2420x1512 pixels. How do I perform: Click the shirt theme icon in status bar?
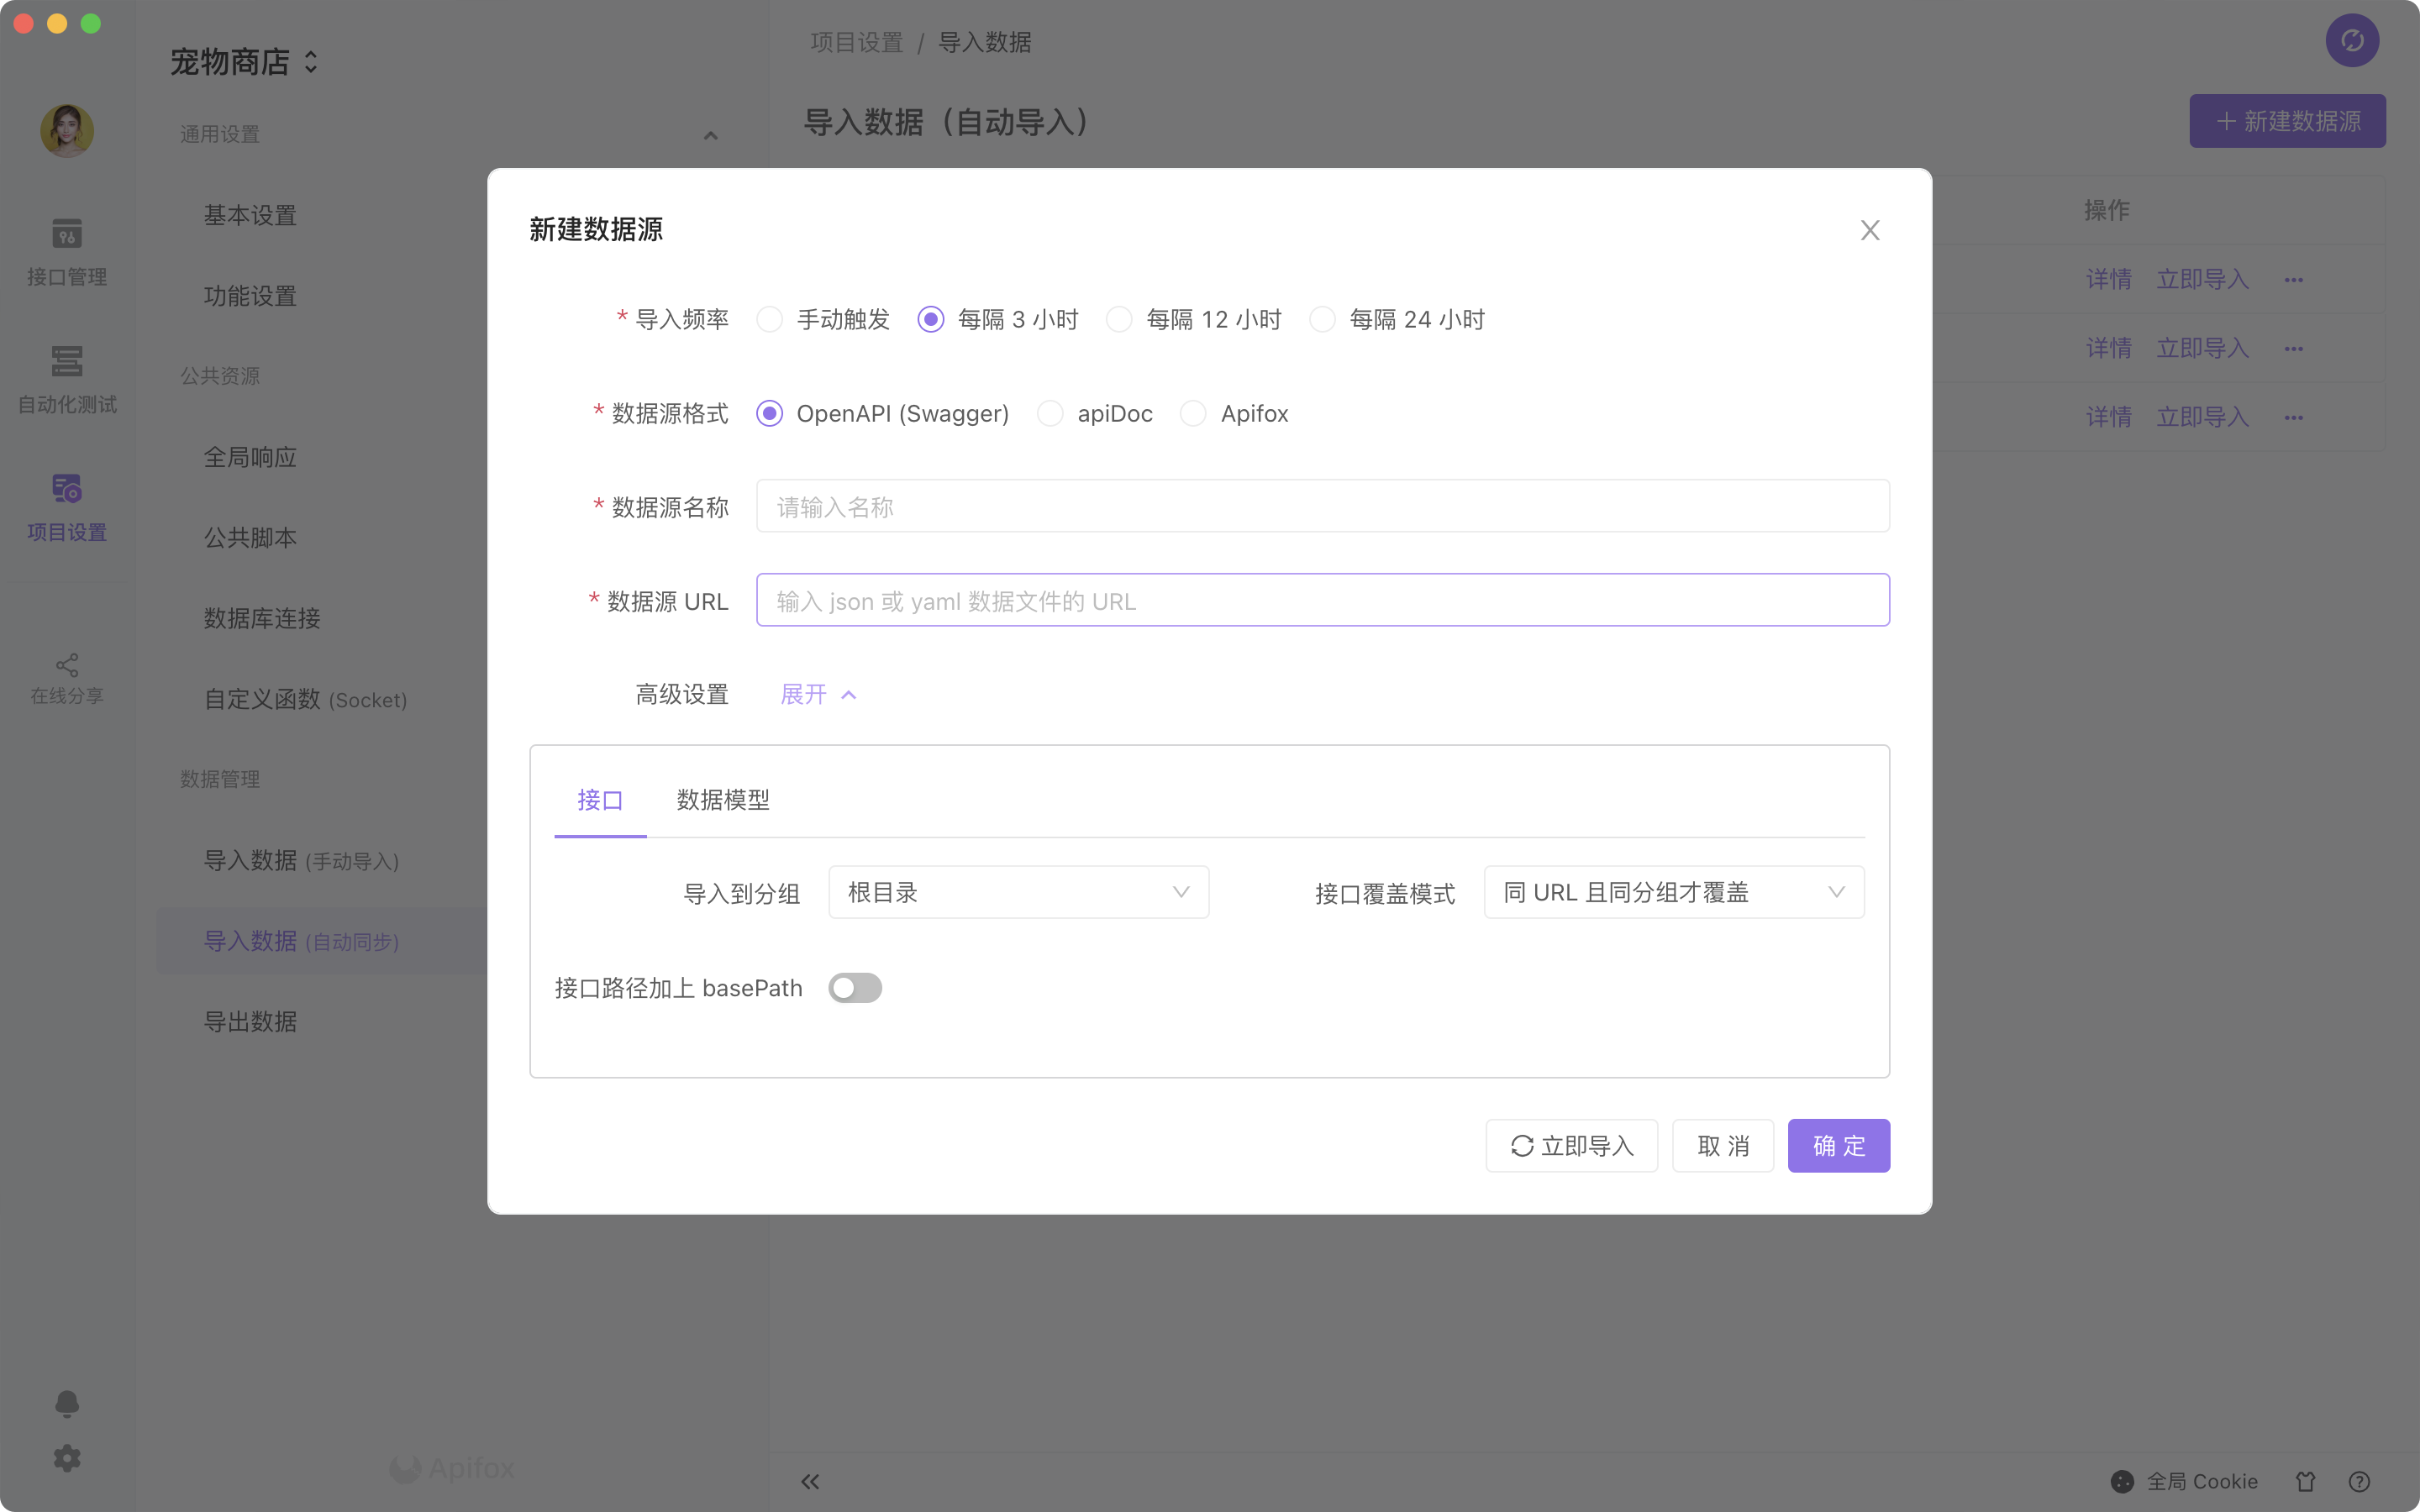point(2306,1481)
